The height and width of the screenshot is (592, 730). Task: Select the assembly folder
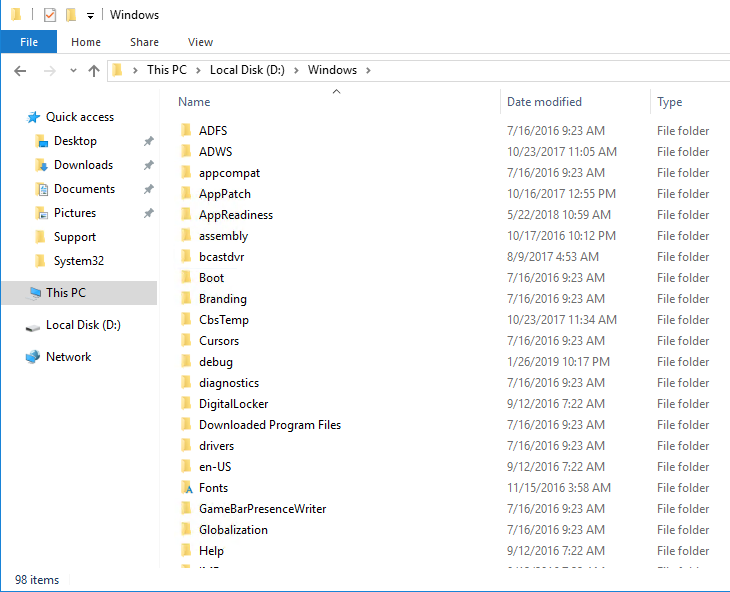(x=223, y=236)
